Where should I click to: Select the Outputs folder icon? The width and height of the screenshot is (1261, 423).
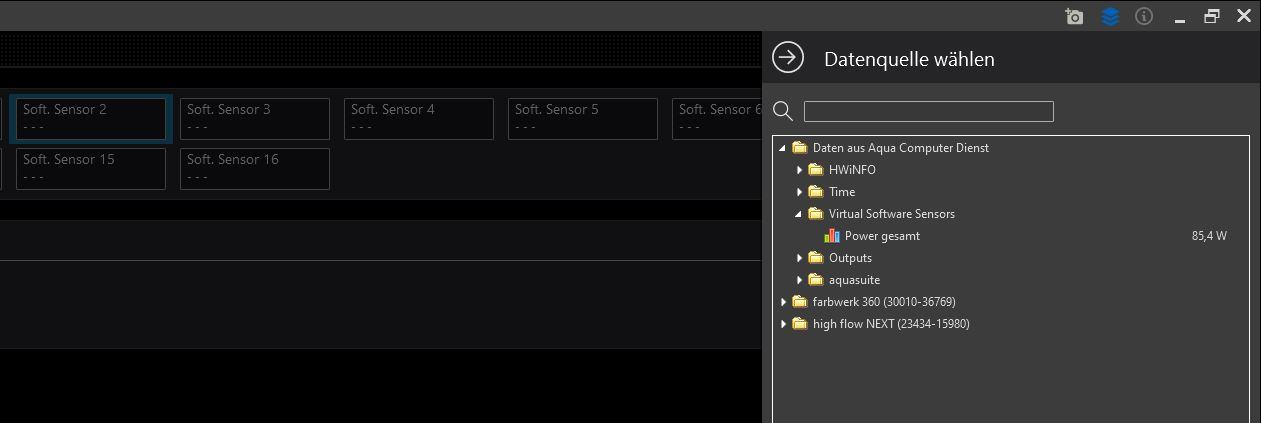coord(816,258)
